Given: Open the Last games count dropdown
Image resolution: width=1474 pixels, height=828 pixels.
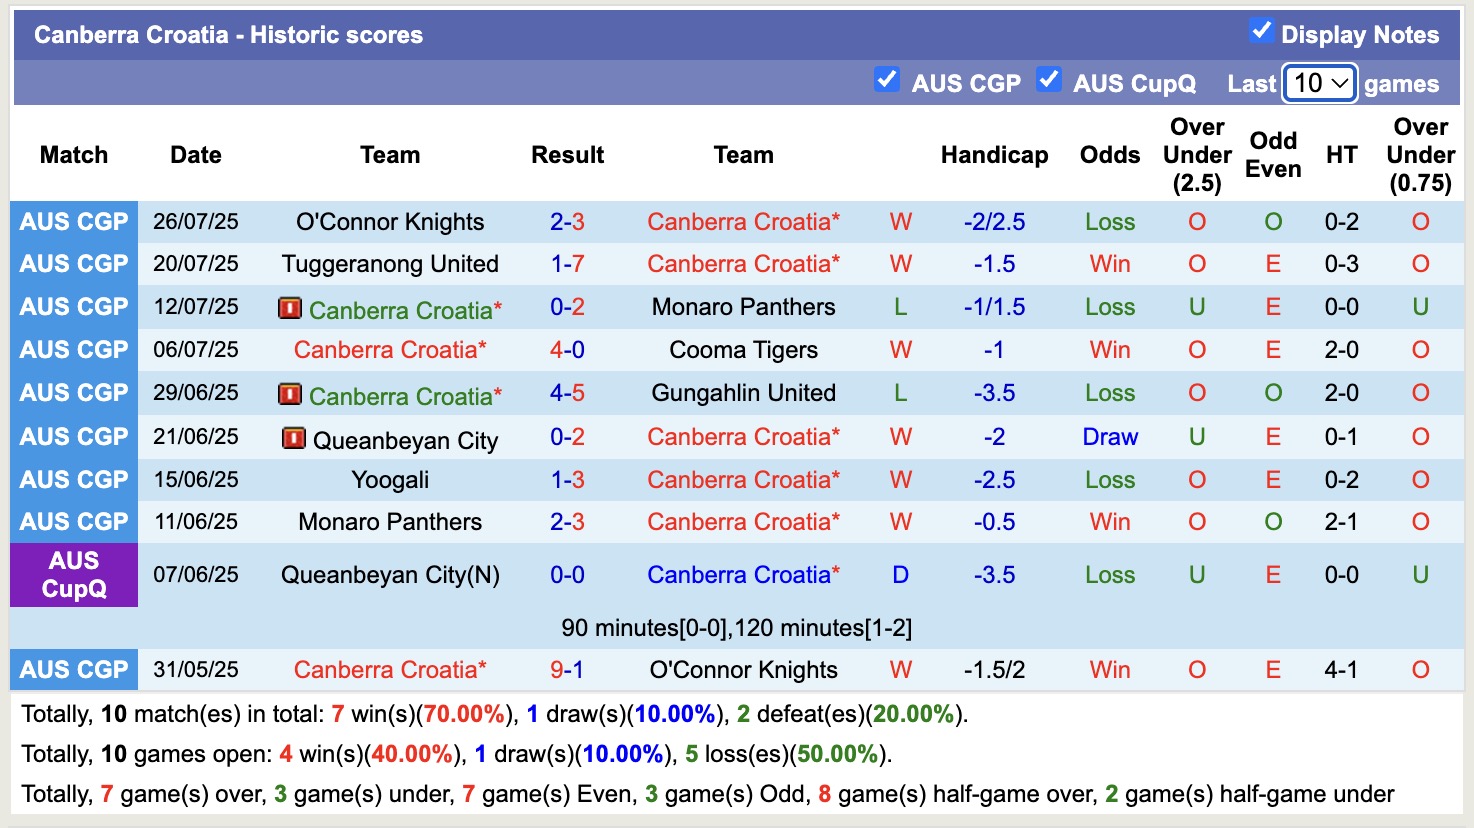Looking at the screenshot, I should (1318, 84).
